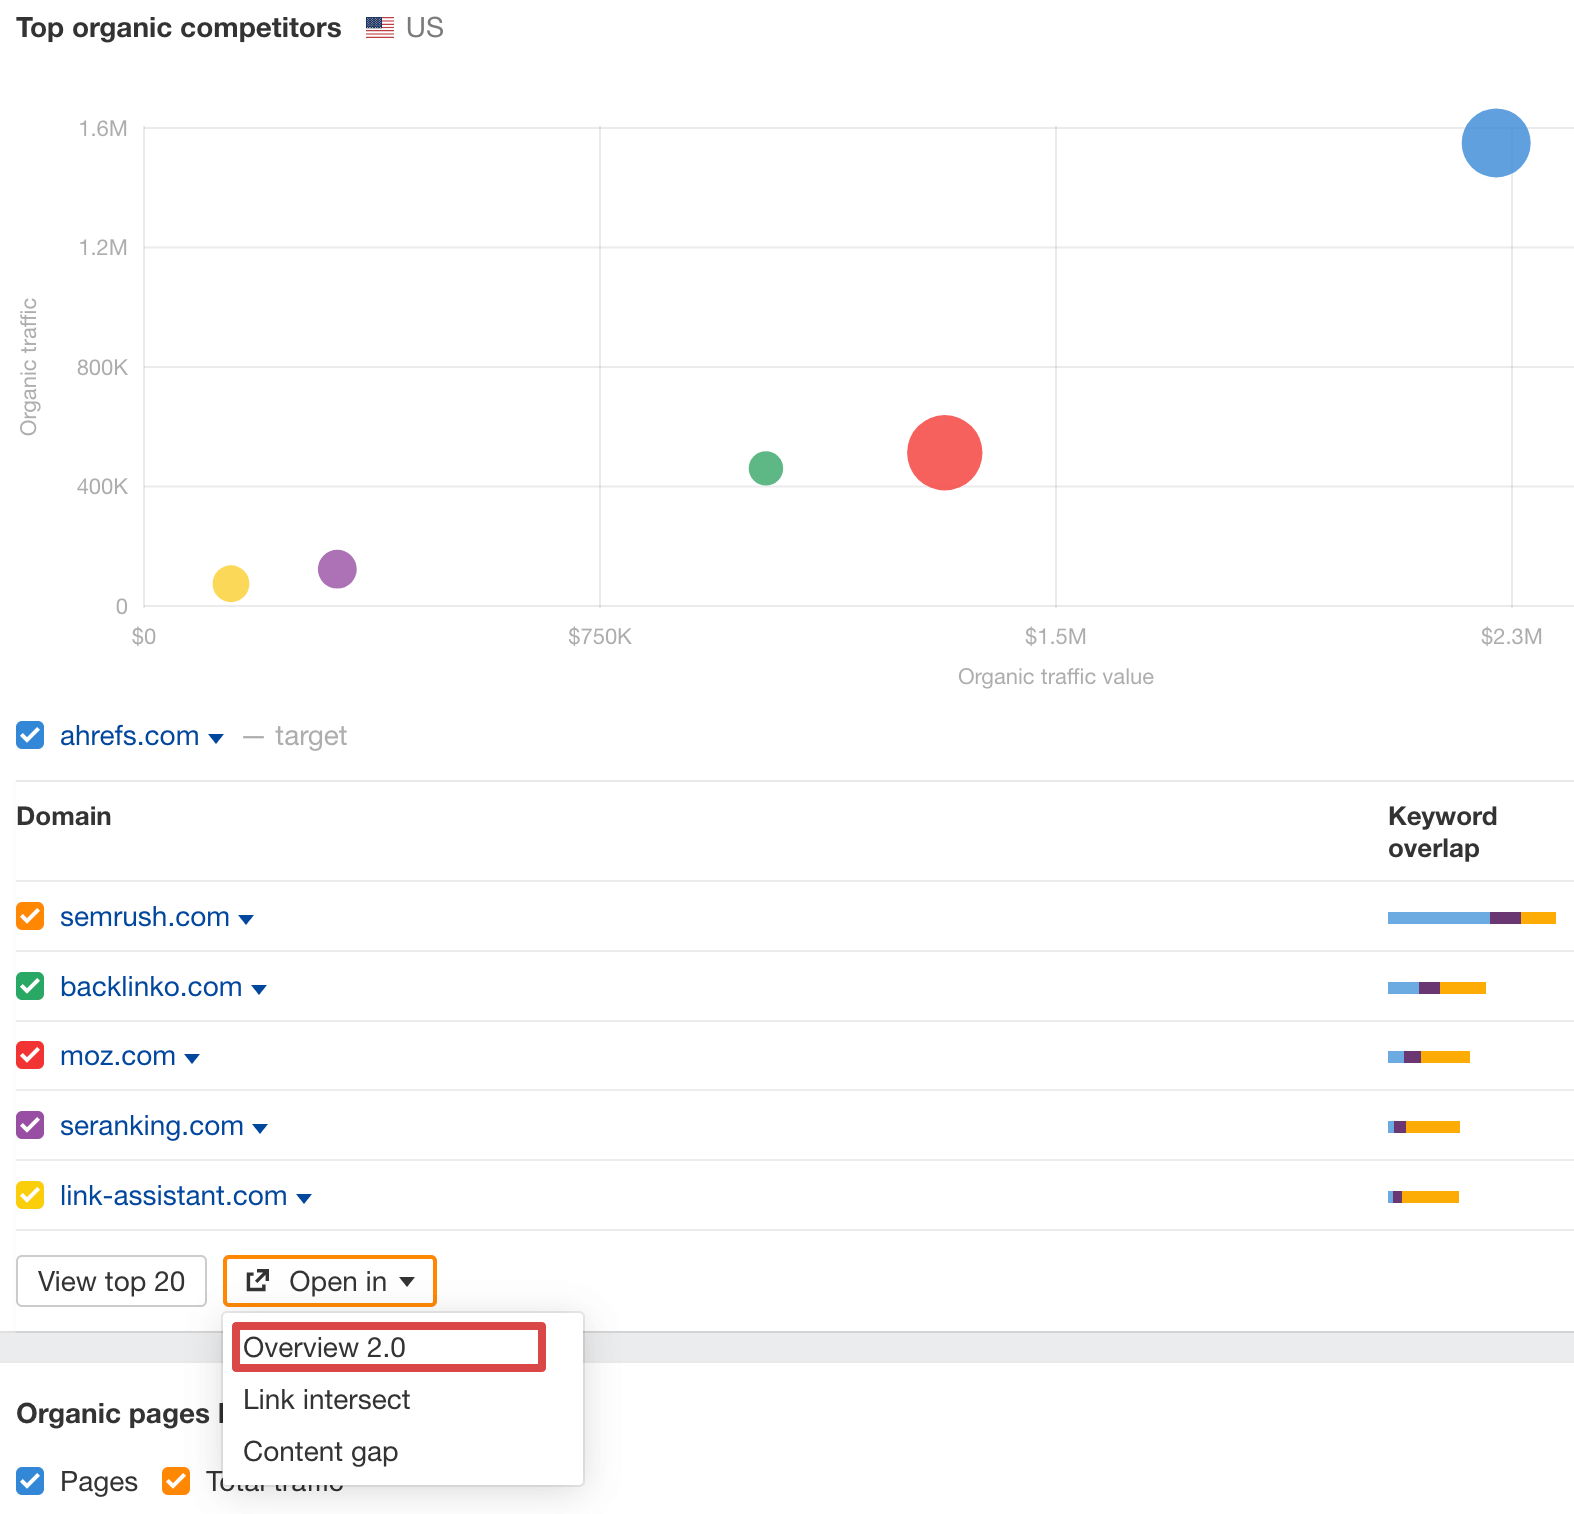1574x1514 pixels.
Task: Click the purple bubble in chart
Action: pos(337,569)
